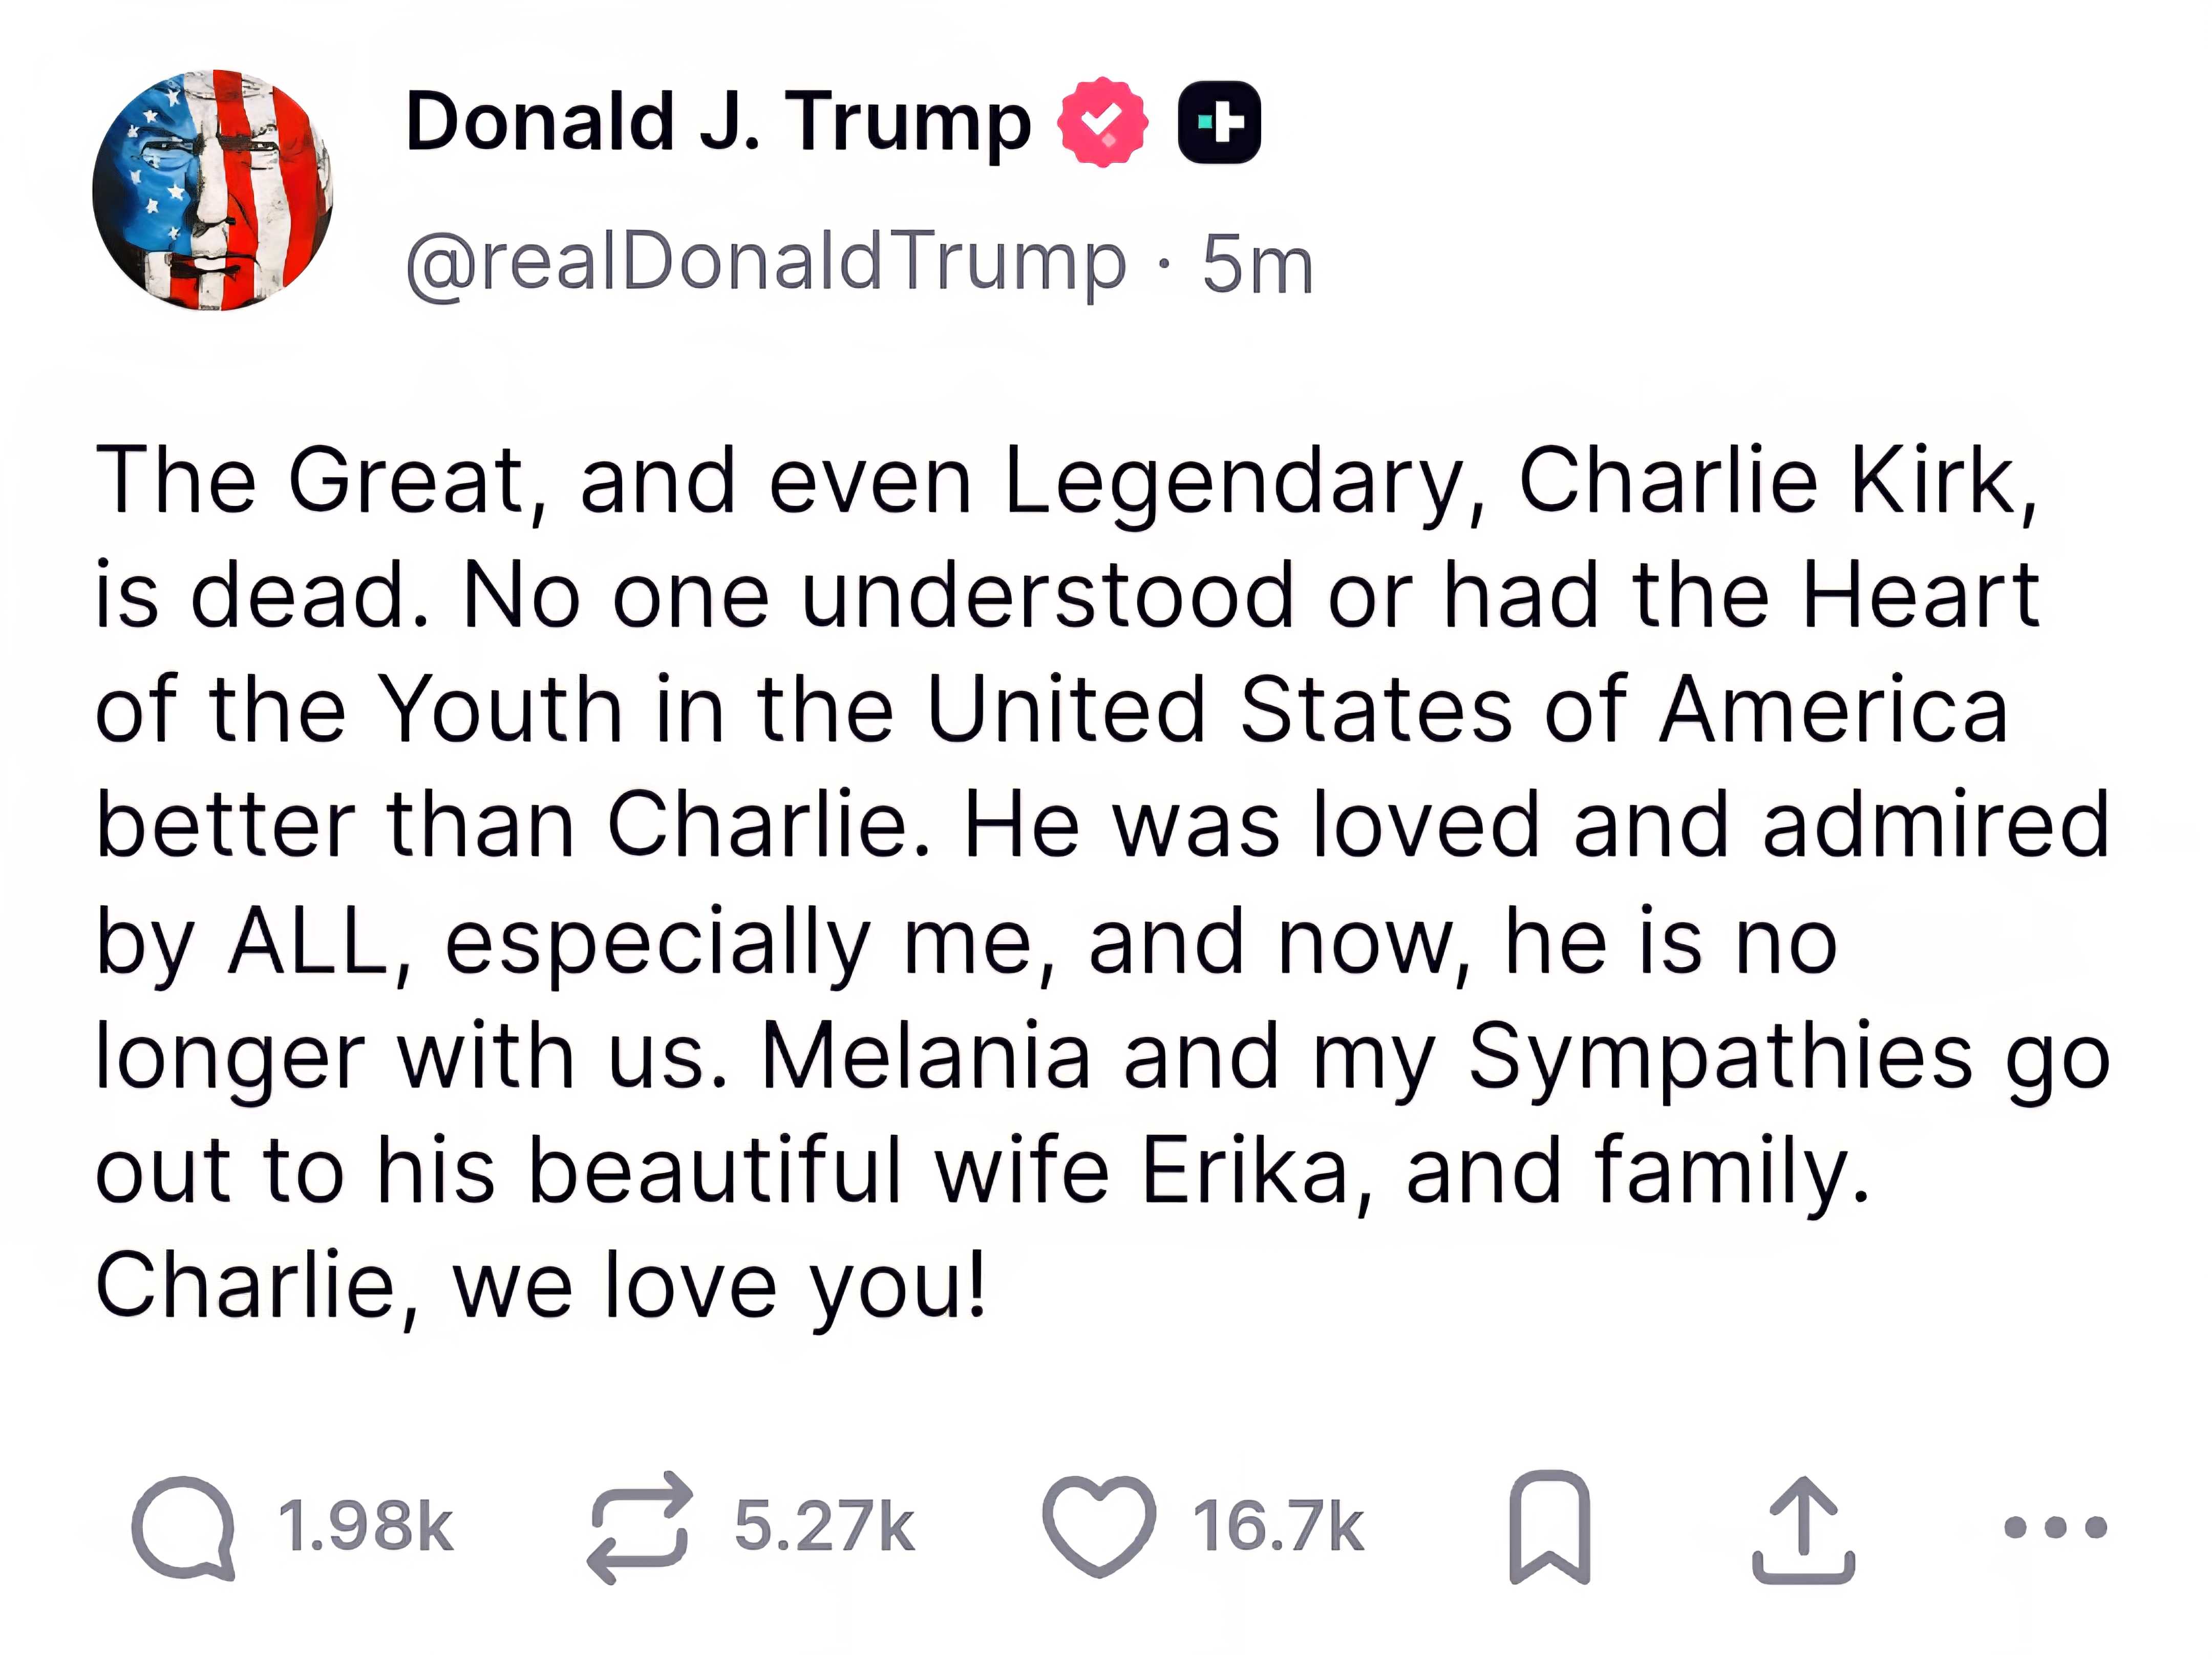
Task: View the 1.98k replies count
Action: click(365, 1527)
